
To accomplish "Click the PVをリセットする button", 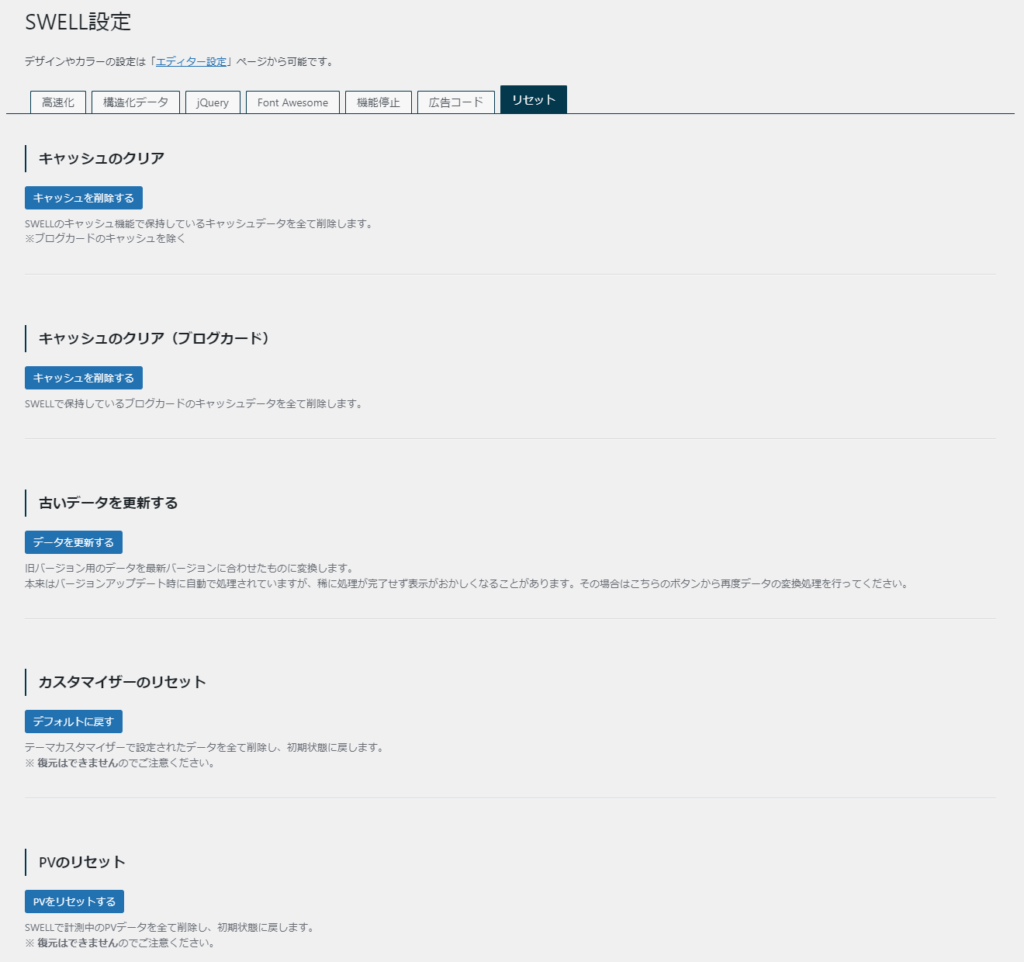I will [74, 901].
